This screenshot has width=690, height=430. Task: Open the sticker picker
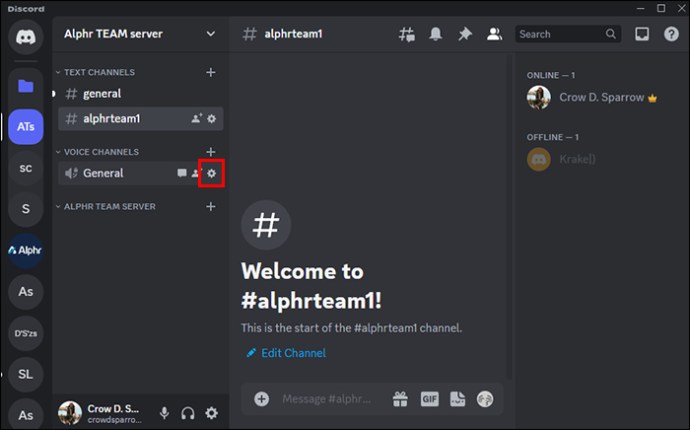[458, 399]
